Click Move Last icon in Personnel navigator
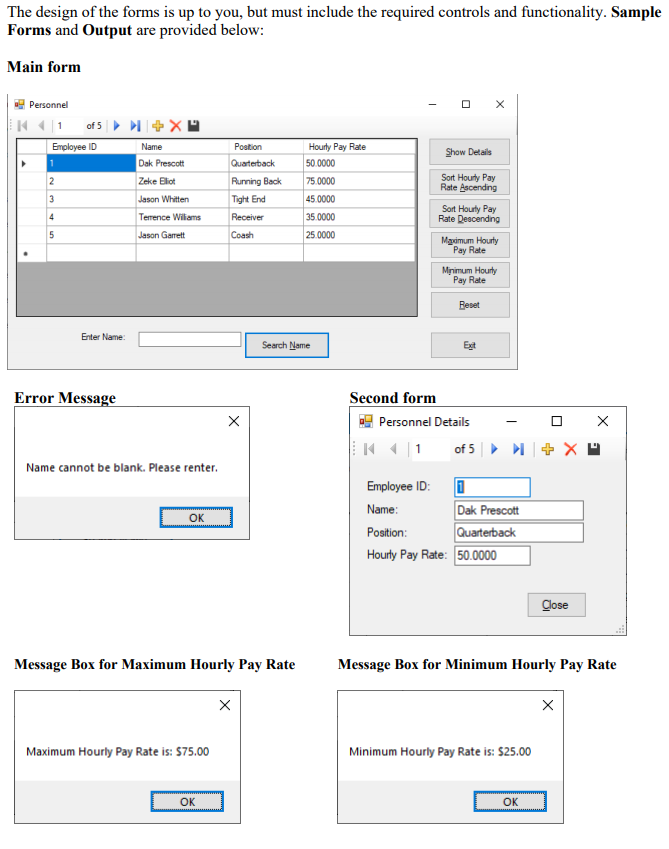 pyautogui.click(x=135, y=126)
